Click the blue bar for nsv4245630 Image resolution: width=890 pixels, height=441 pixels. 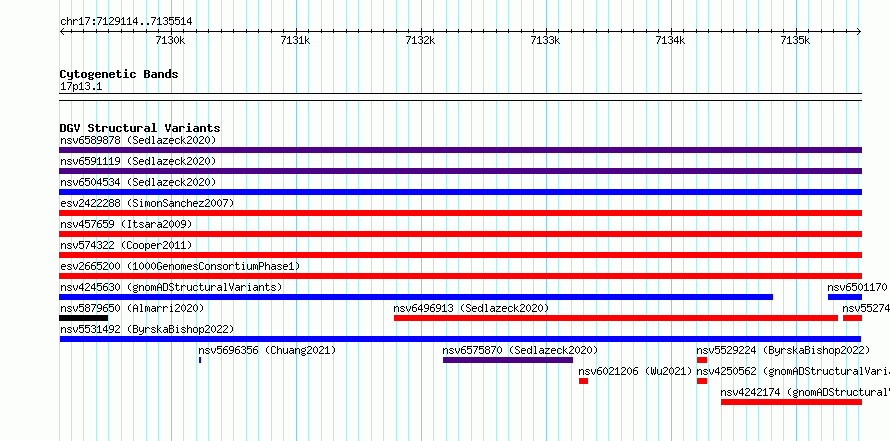(416, 297)
